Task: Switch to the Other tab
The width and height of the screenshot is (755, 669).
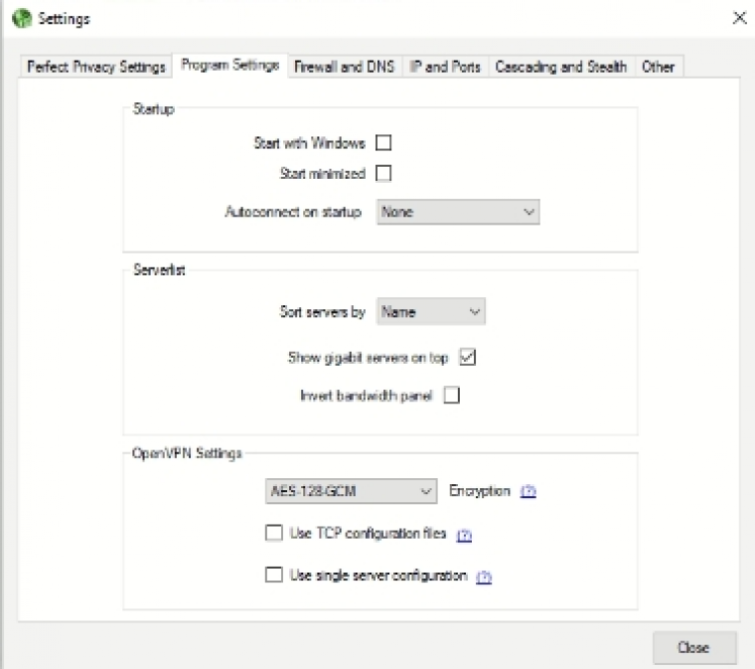Action: 658,66
